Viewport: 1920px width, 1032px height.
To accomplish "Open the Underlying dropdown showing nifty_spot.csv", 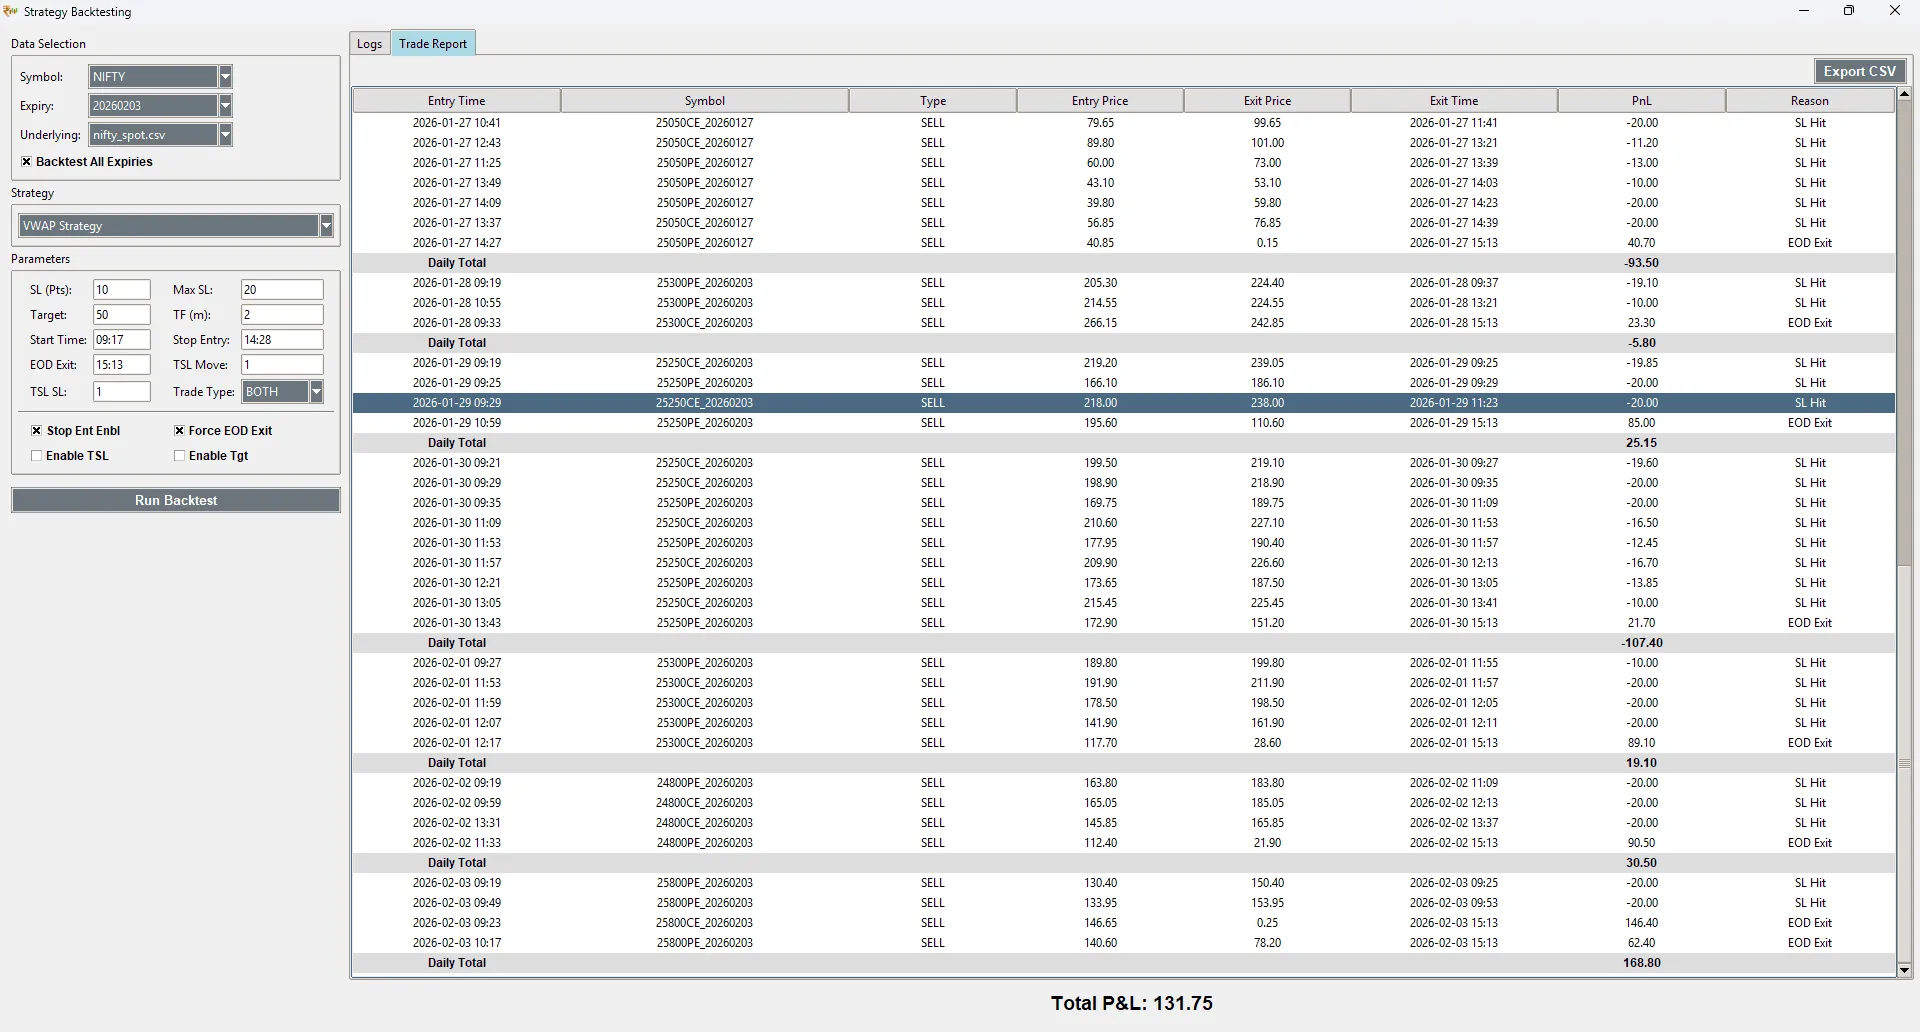I will 225,134.
